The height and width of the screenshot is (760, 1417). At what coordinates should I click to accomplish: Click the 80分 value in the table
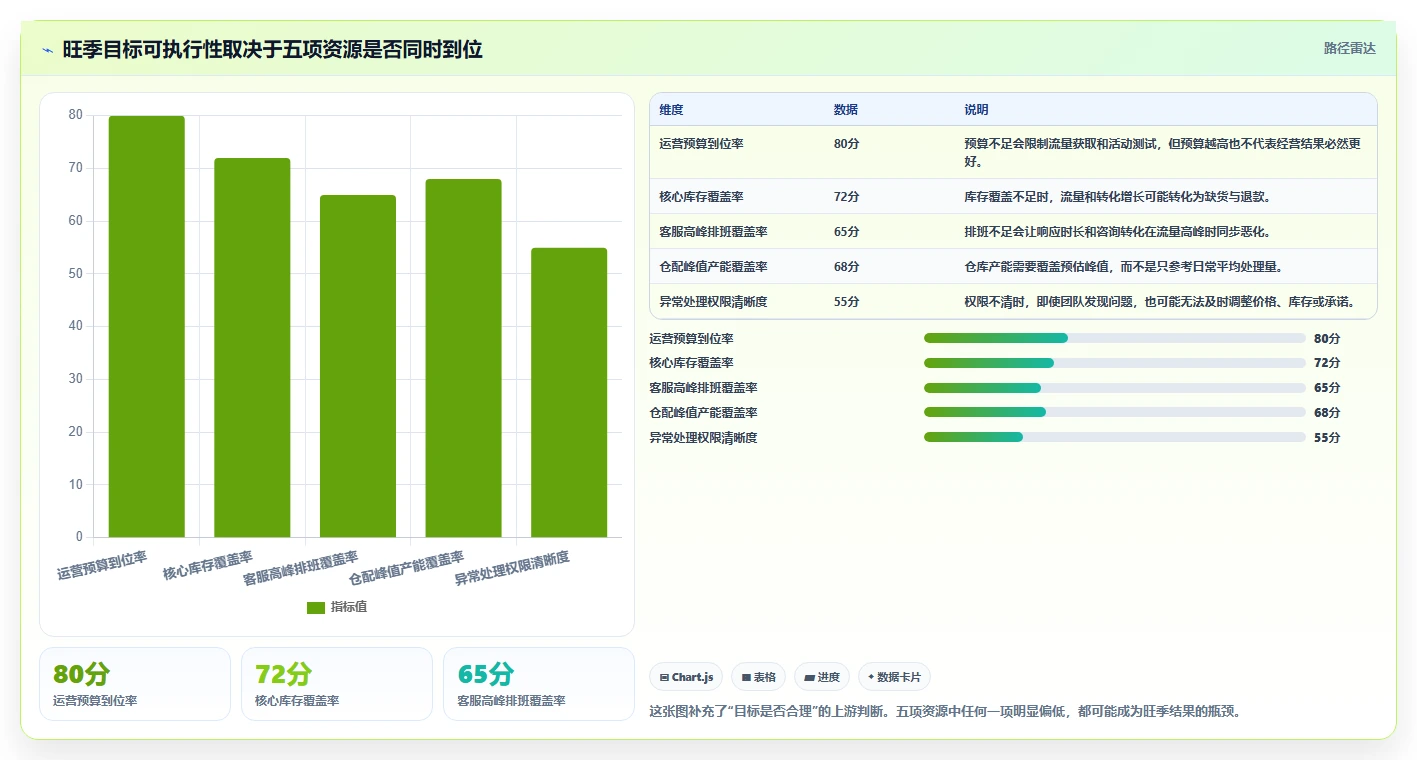coord(846,144)
